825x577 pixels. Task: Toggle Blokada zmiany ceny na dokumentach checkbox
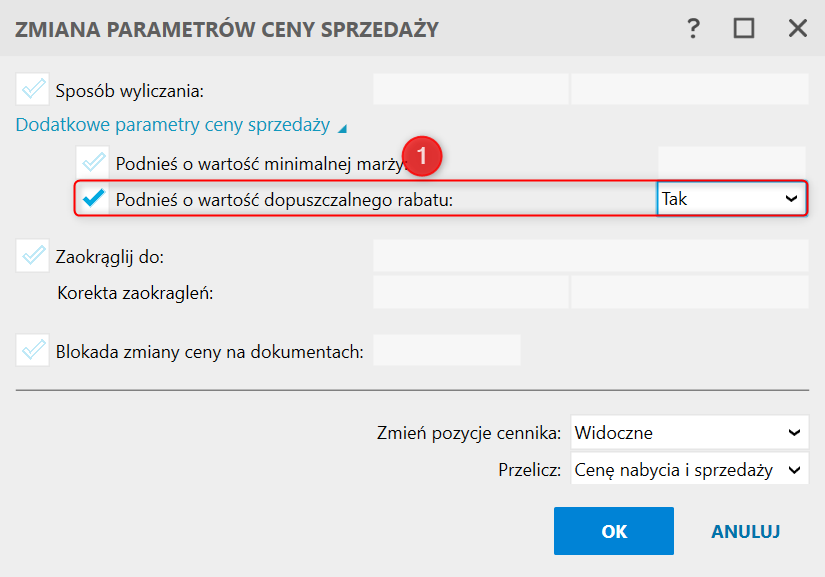click(33, 350)
